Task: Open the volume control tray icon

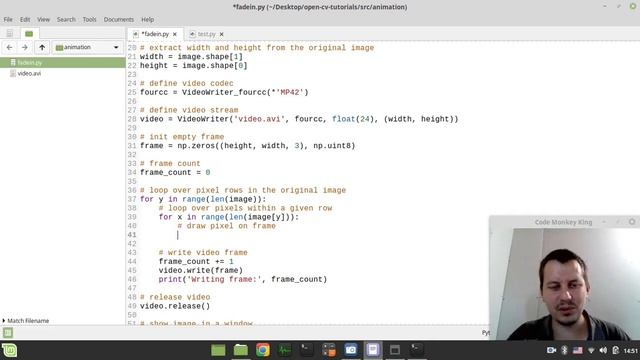Action: tap(603, 350)
